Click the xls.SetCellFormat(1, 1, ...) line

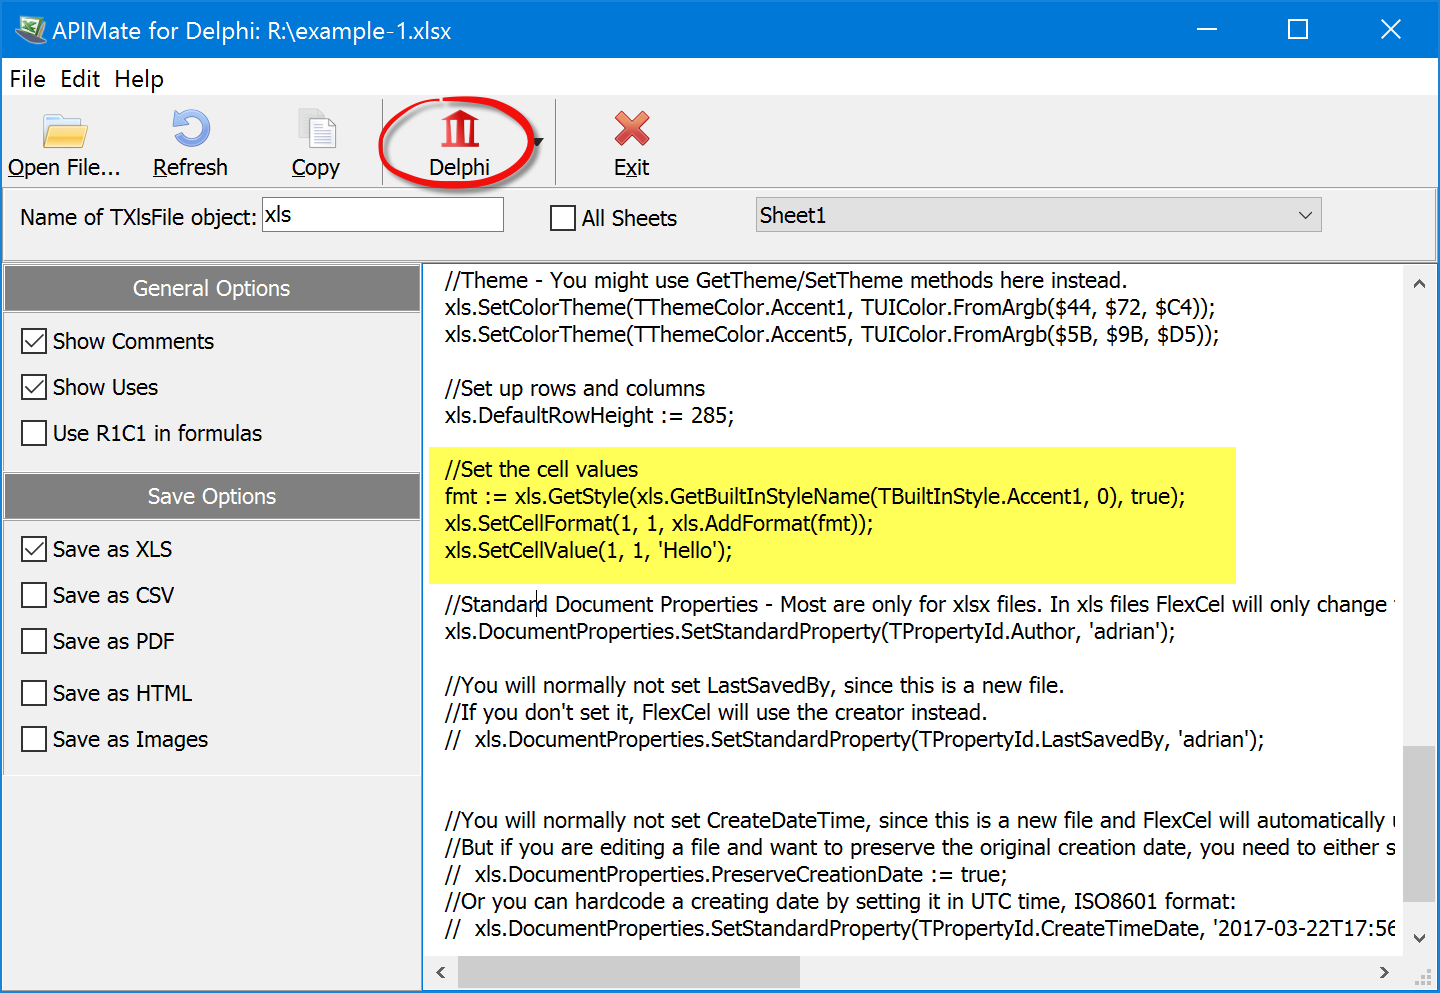click(x=659, y=523)
